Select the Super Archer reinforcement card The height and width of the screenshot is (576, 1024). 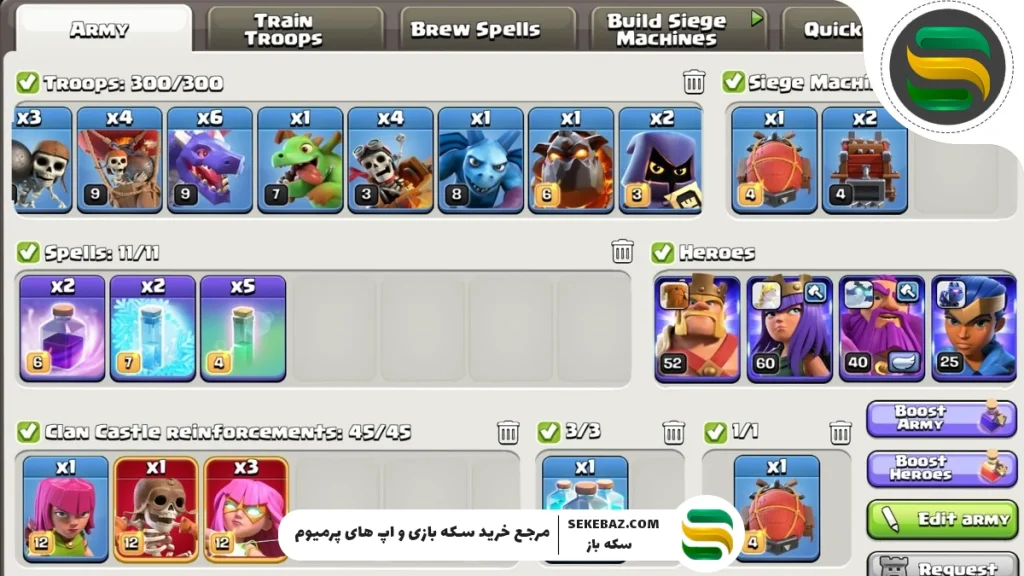pyautogui.click(x=246, y=509)
